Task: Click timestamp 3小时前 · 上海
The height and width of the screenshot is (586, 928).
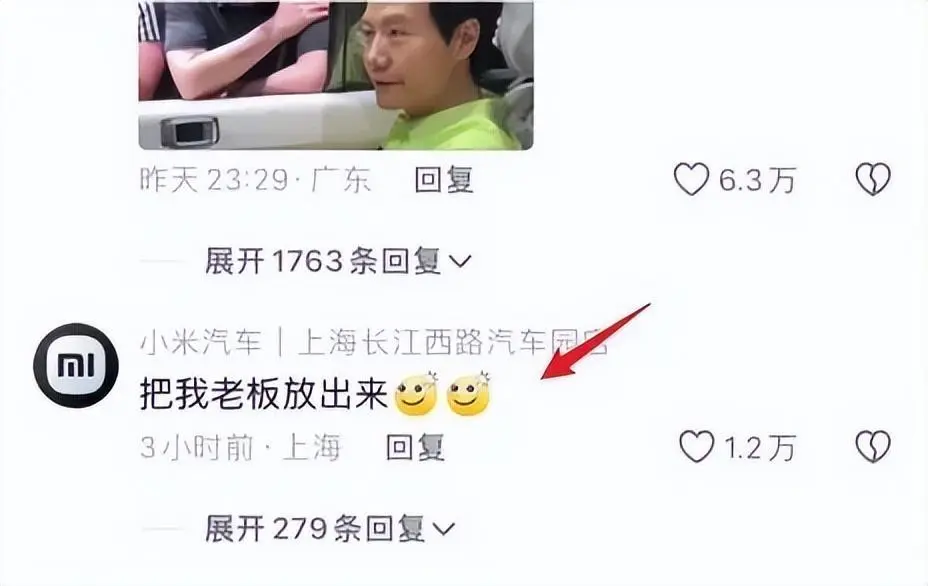Action: coord(241,447)
